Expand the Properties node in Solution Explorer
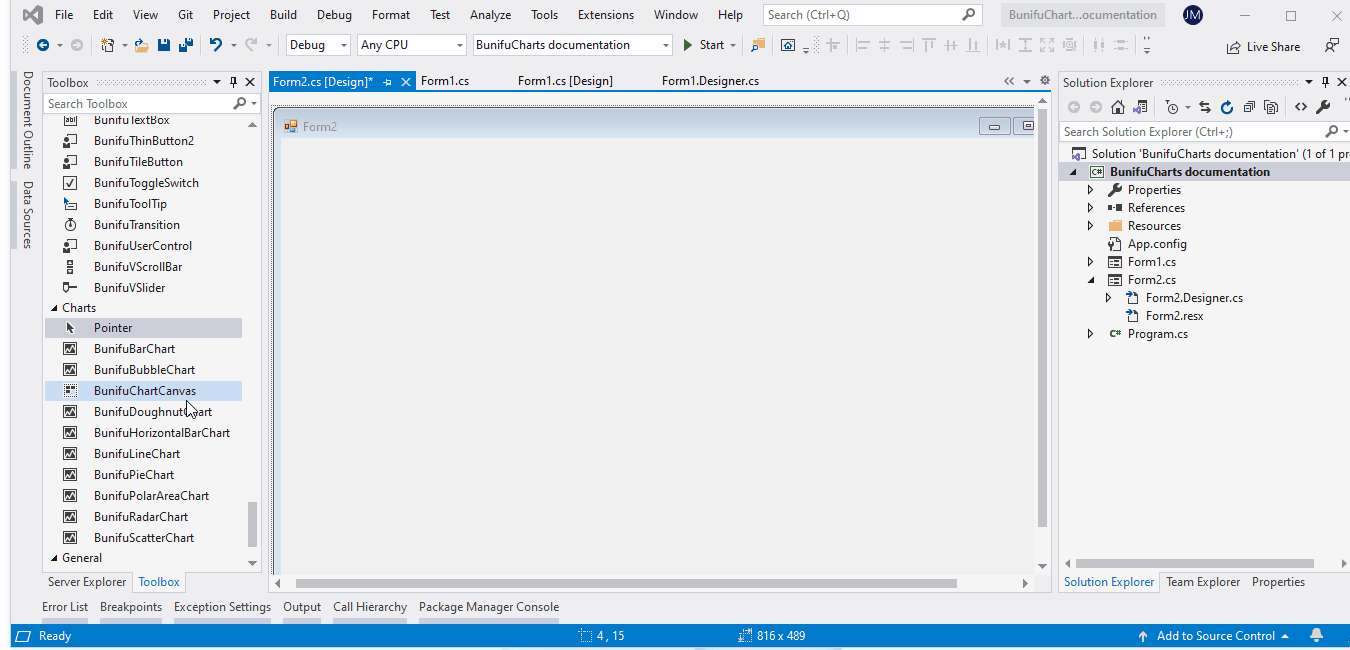1350x650 pixels. (1091, 190)
